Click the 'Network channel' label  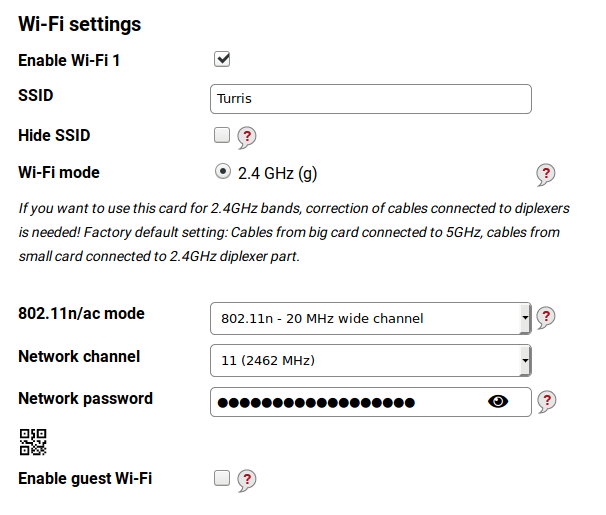(79, 356)
